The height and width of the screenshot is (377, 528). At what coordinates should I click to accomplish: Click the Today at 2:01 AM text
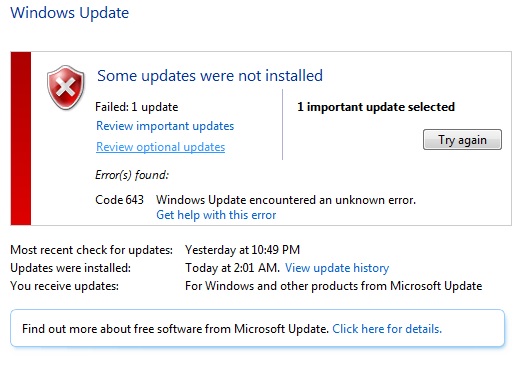[x=232, y=268]
